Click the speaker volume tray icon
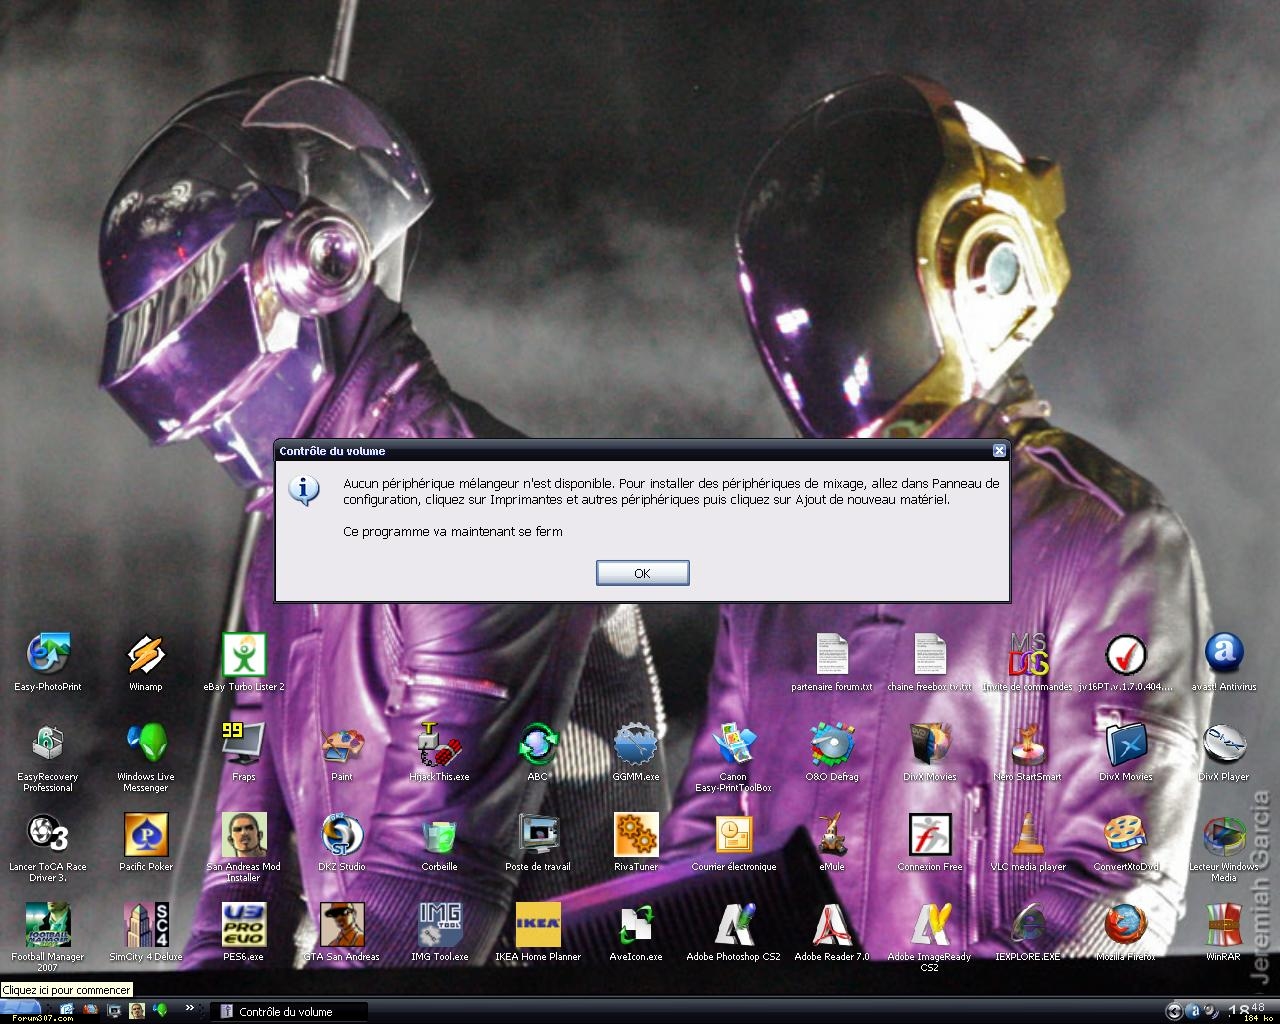 point(1210,1011)
